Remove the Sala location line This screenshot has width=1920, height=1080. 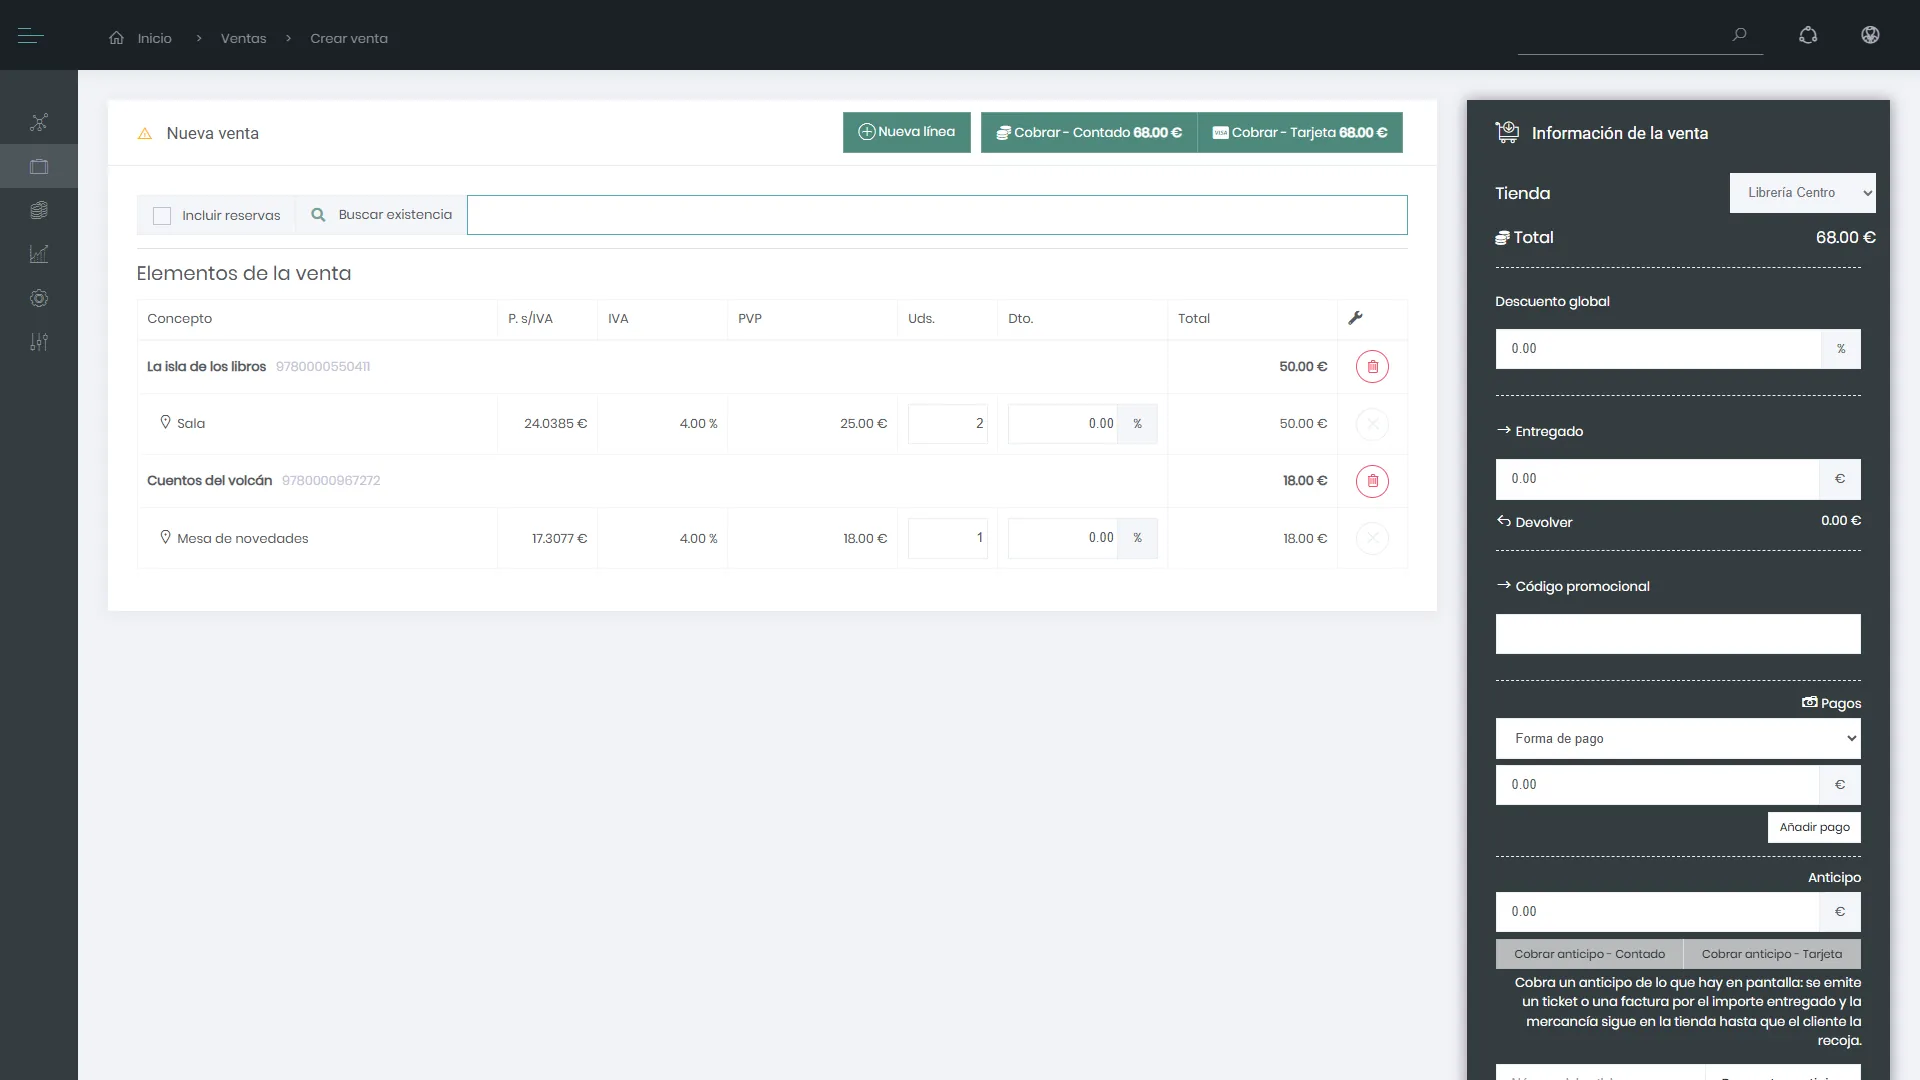tap(1372, 424)
